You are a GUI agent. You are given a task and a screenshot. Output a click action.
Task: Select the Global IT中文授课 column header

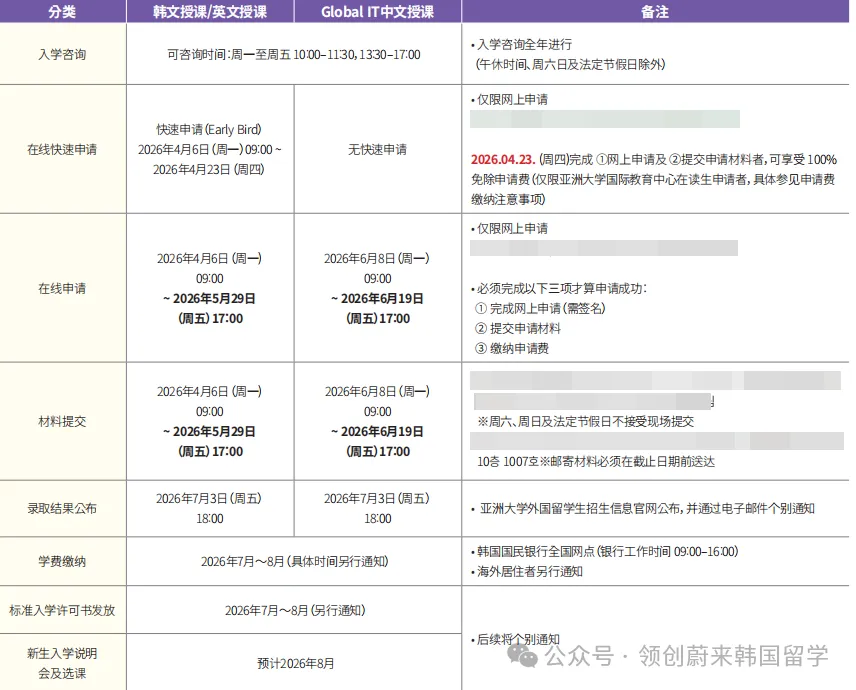point(377,11)
